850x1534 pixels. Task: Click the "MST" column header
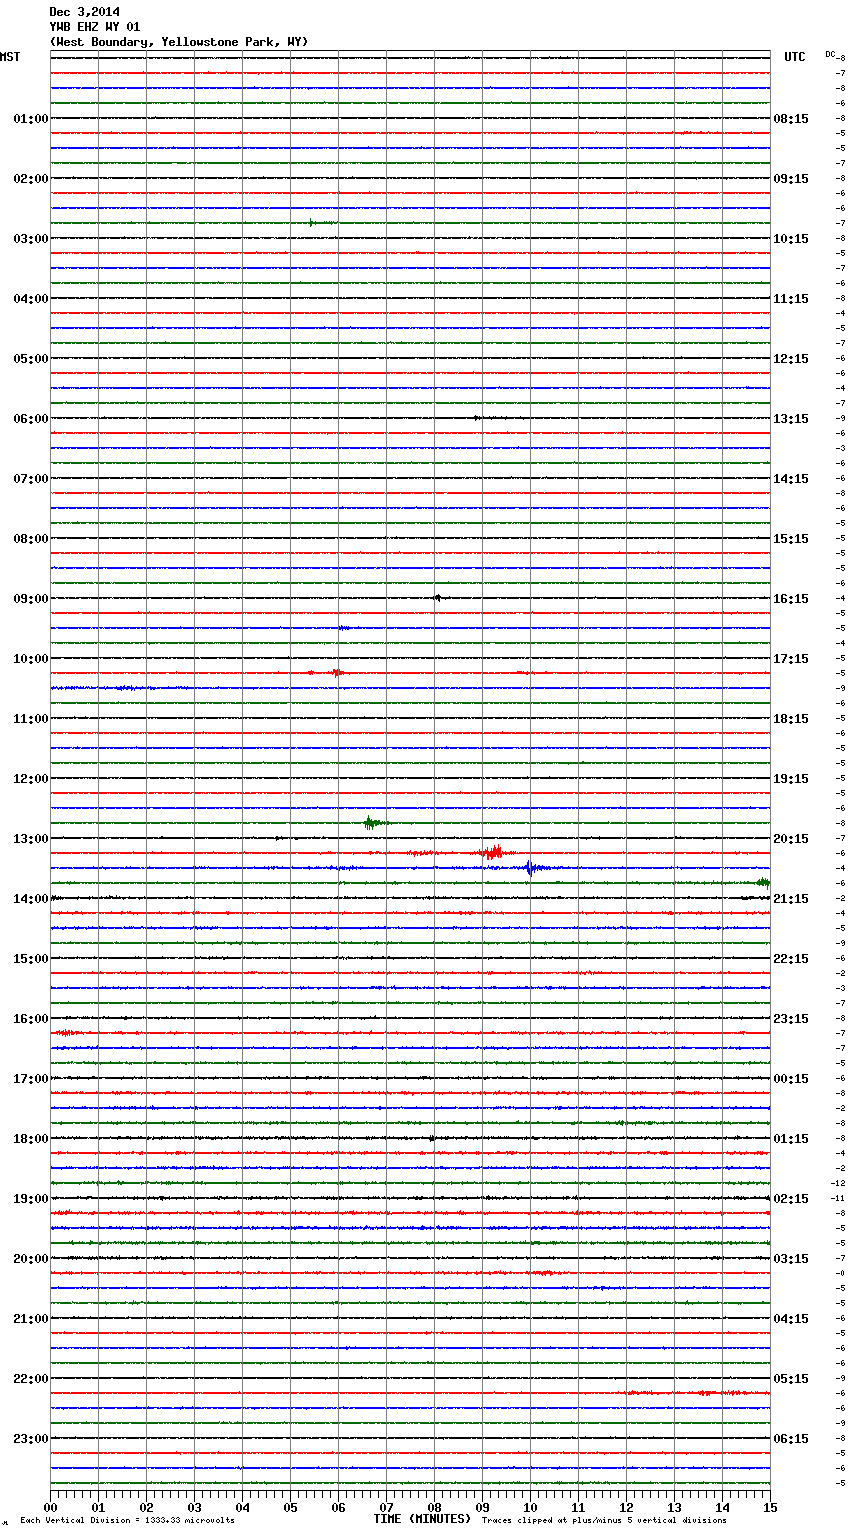[10, 57]
